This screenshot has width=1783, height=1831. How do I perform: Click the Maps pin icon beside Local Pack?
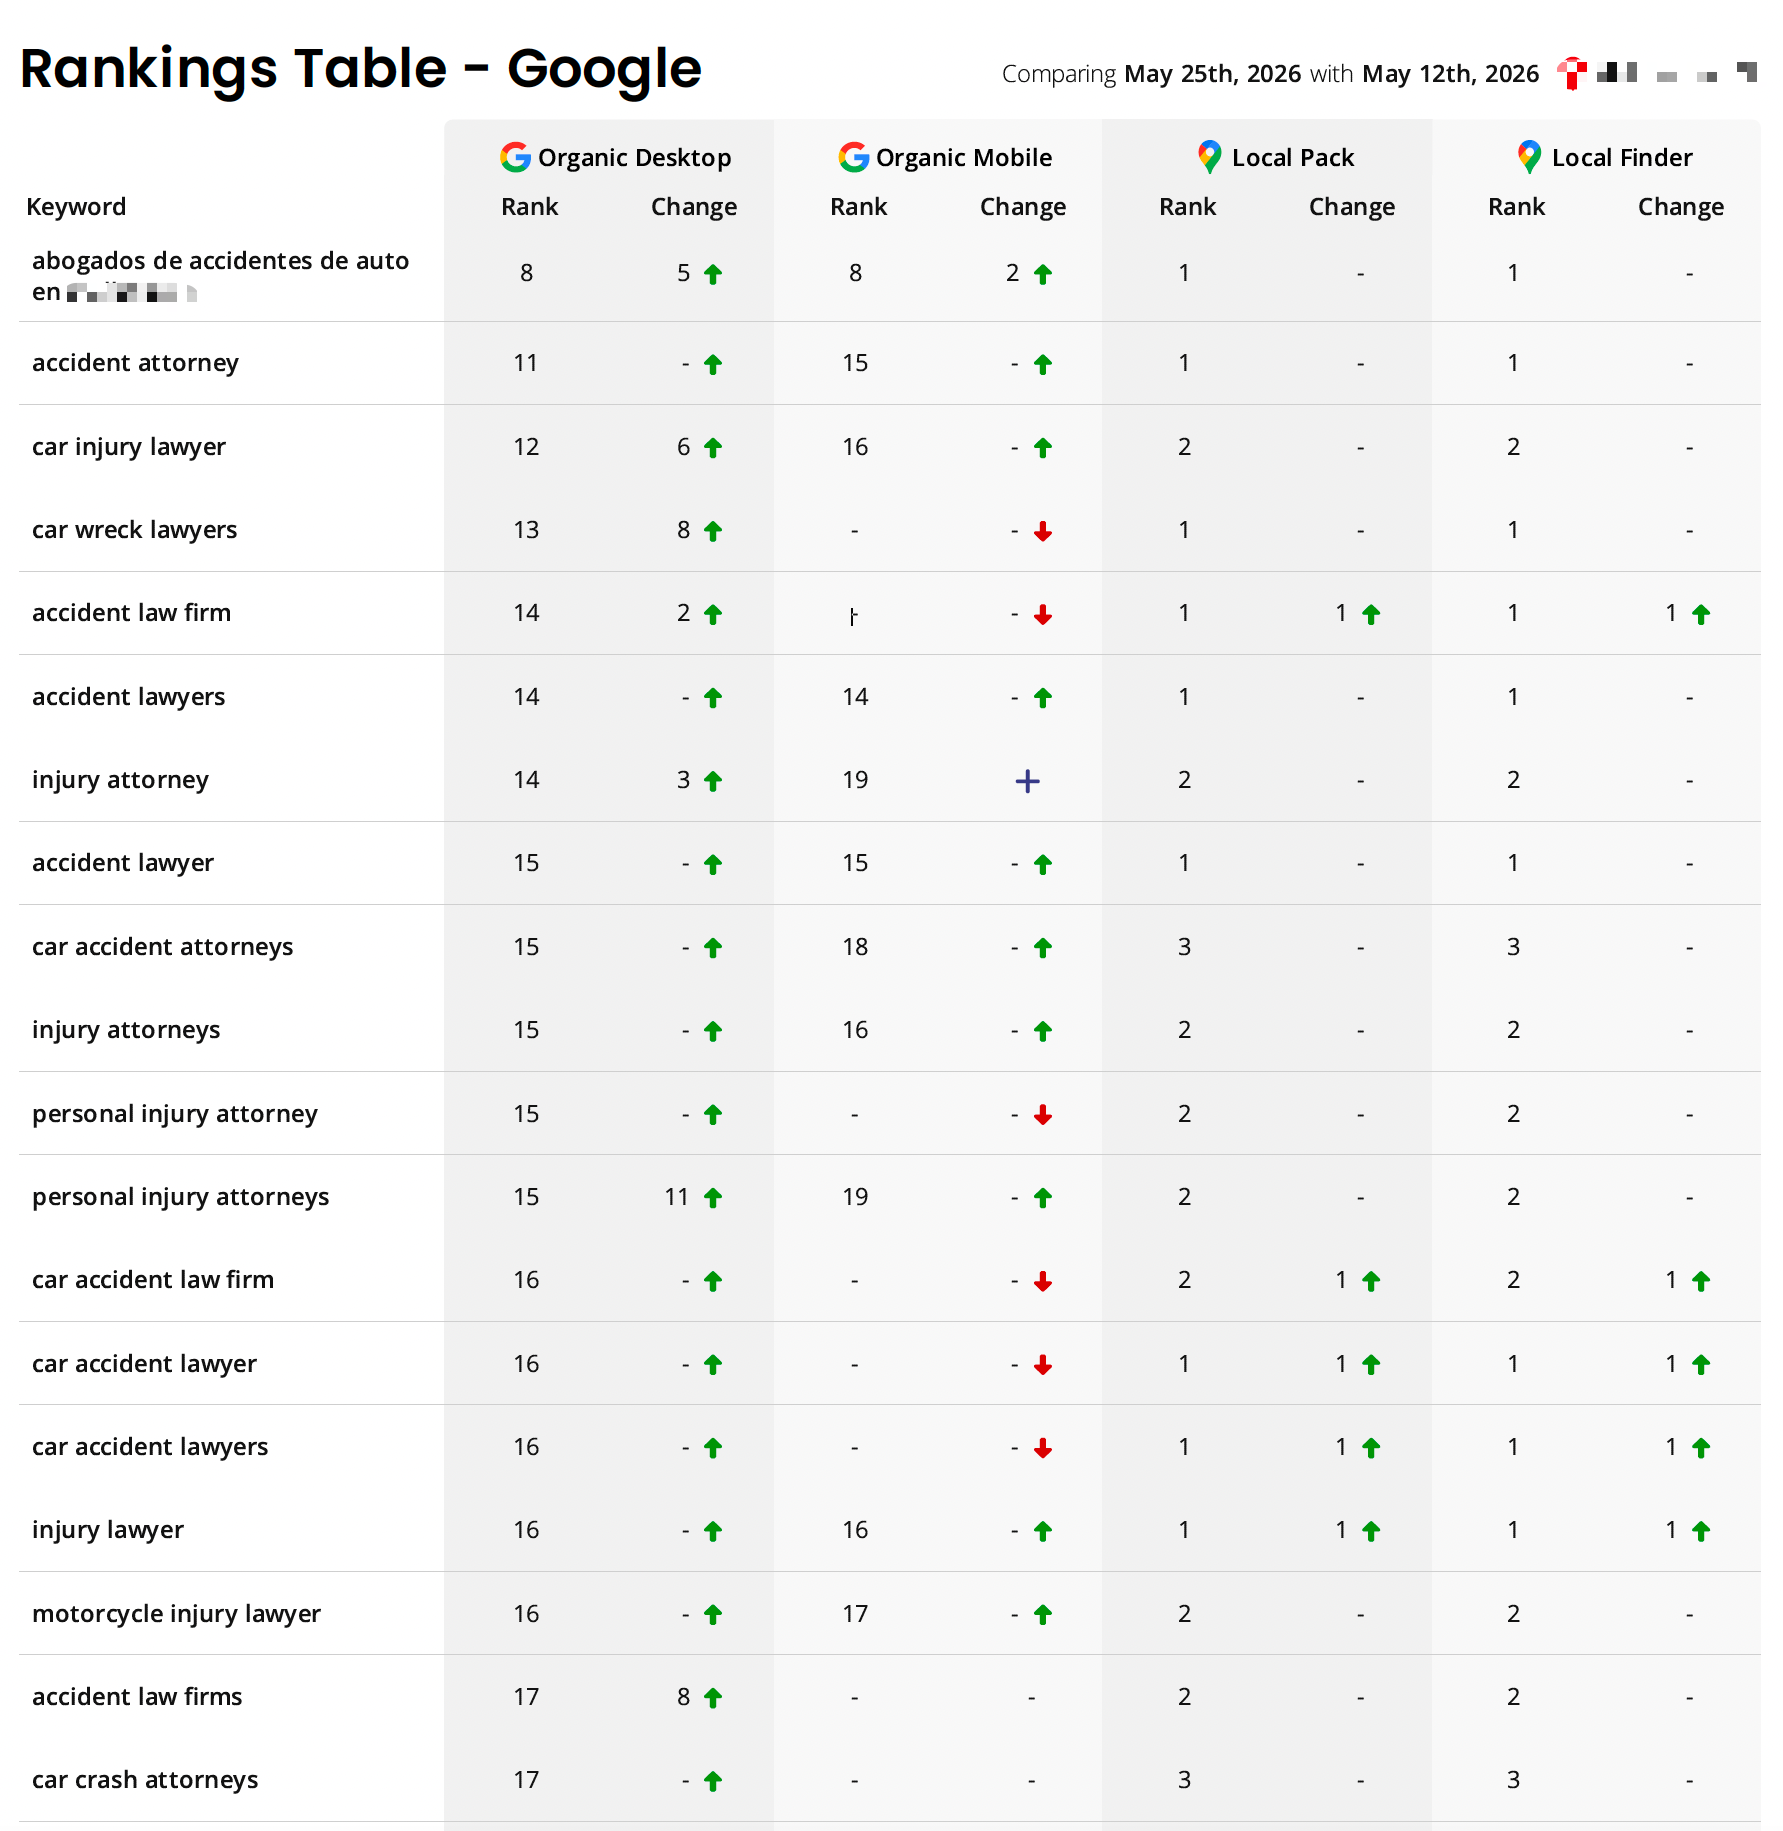1210,157
